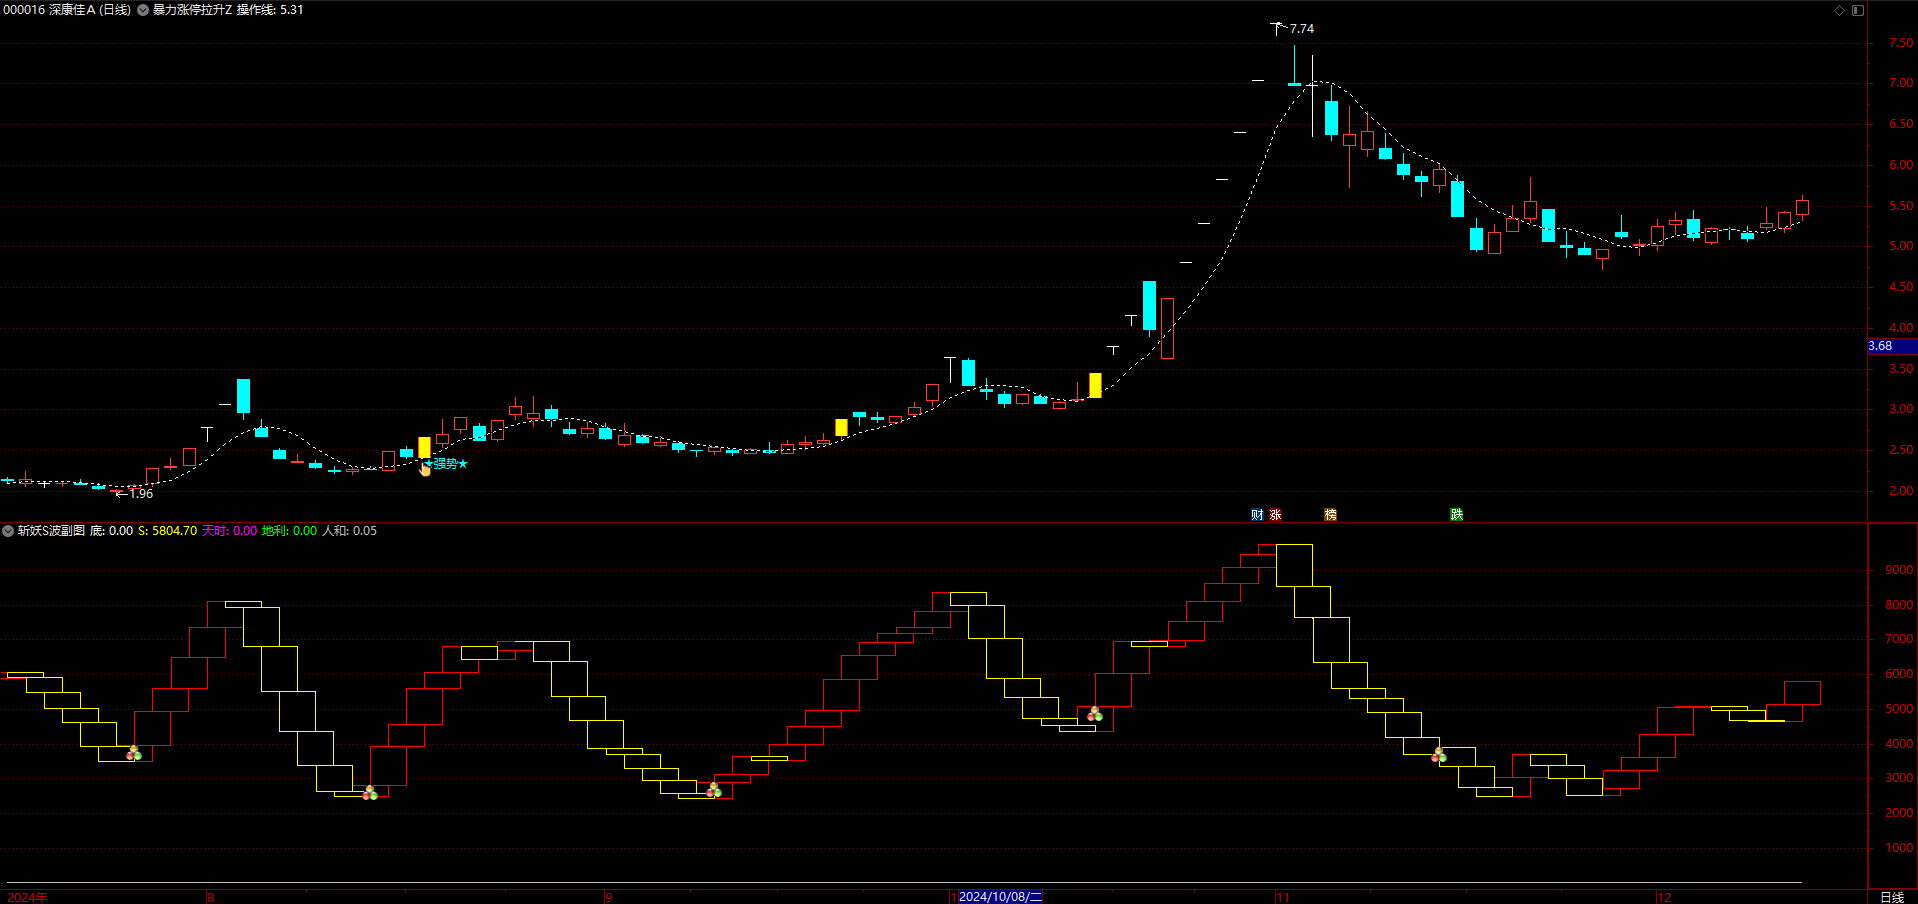Image resolution: width=1918 pixels, height=904 pixels.
Task: Click the signal marker at third wave bottom
Action: click(714, 790)
